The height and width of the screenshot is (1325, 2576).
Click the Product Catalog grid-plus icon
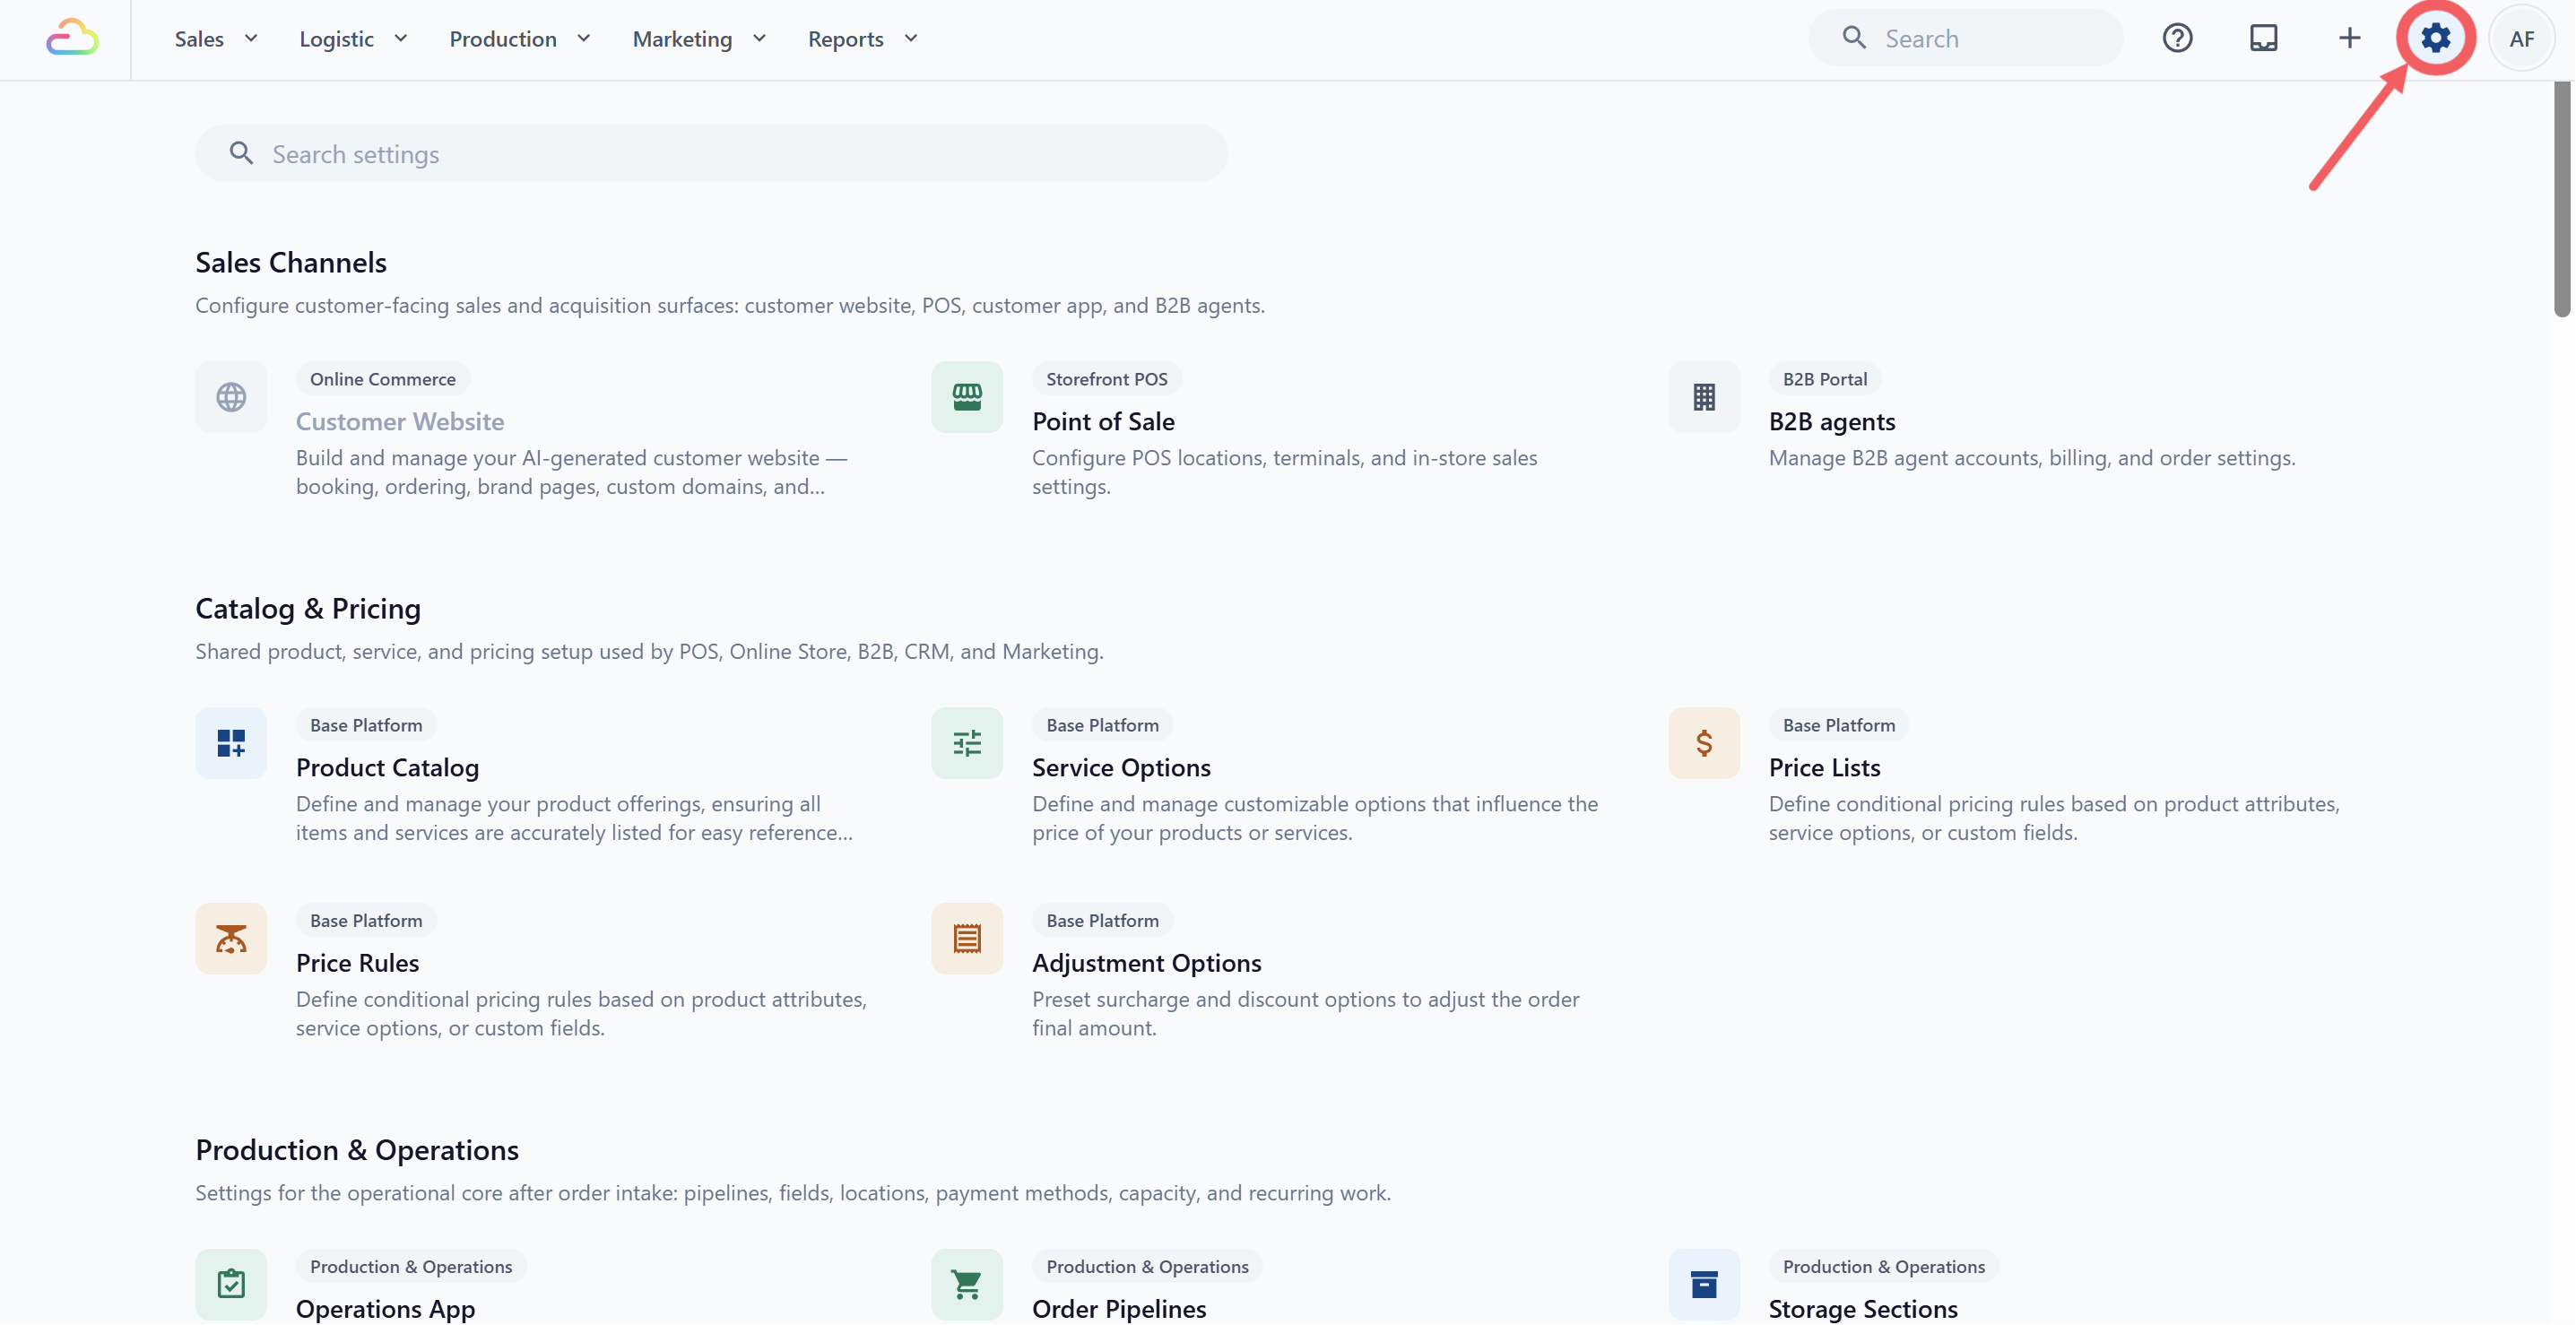coord(231,743)
